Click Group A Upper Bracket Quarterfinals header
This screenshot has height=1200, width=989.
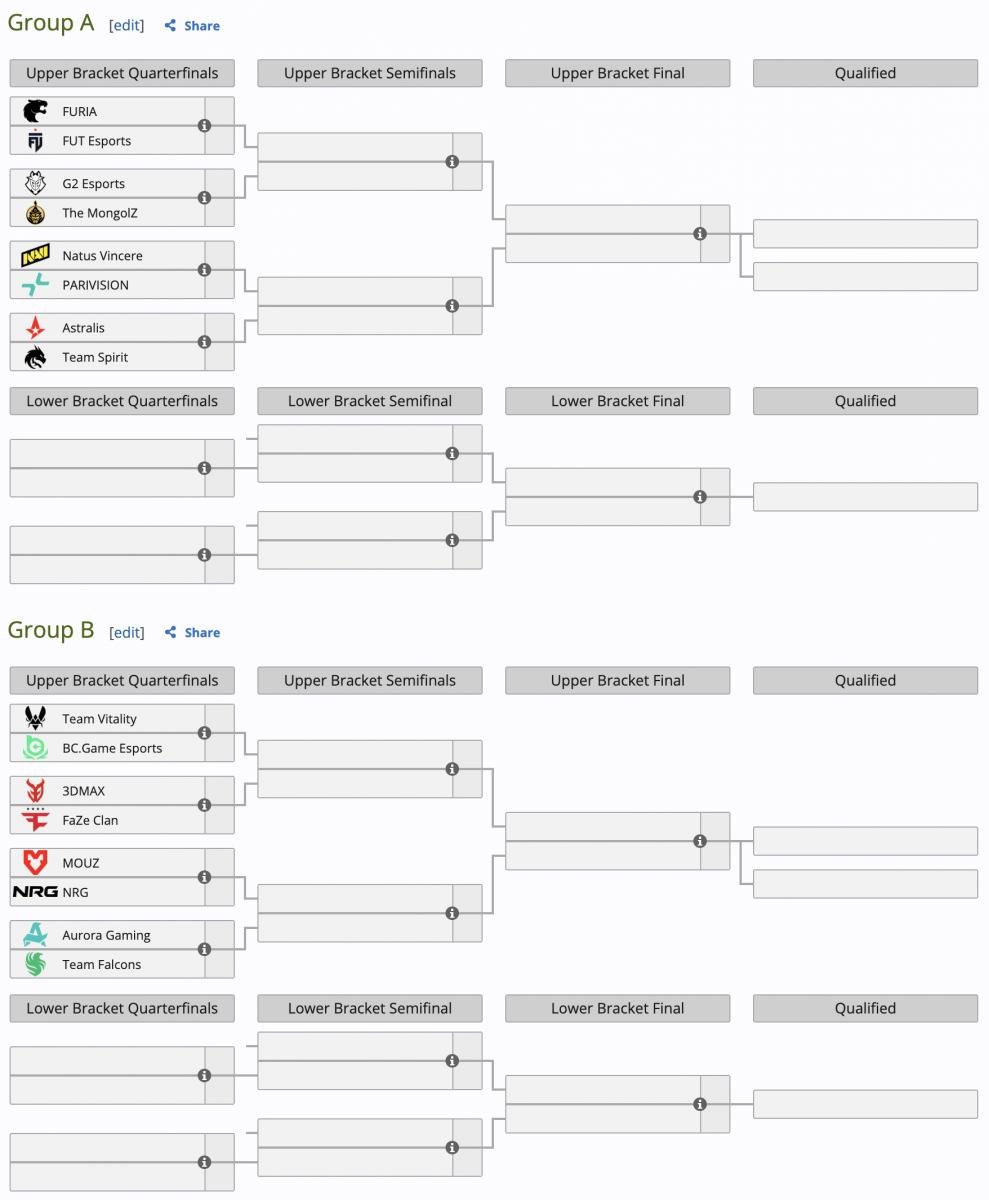coord(122,73)
